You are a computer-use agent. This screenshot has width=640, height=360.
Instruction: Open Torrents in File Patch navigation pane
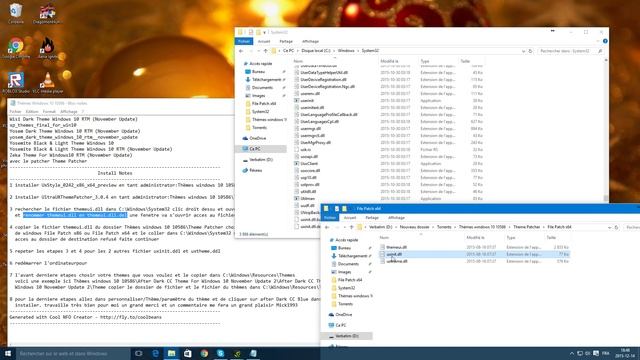[345, 304]
